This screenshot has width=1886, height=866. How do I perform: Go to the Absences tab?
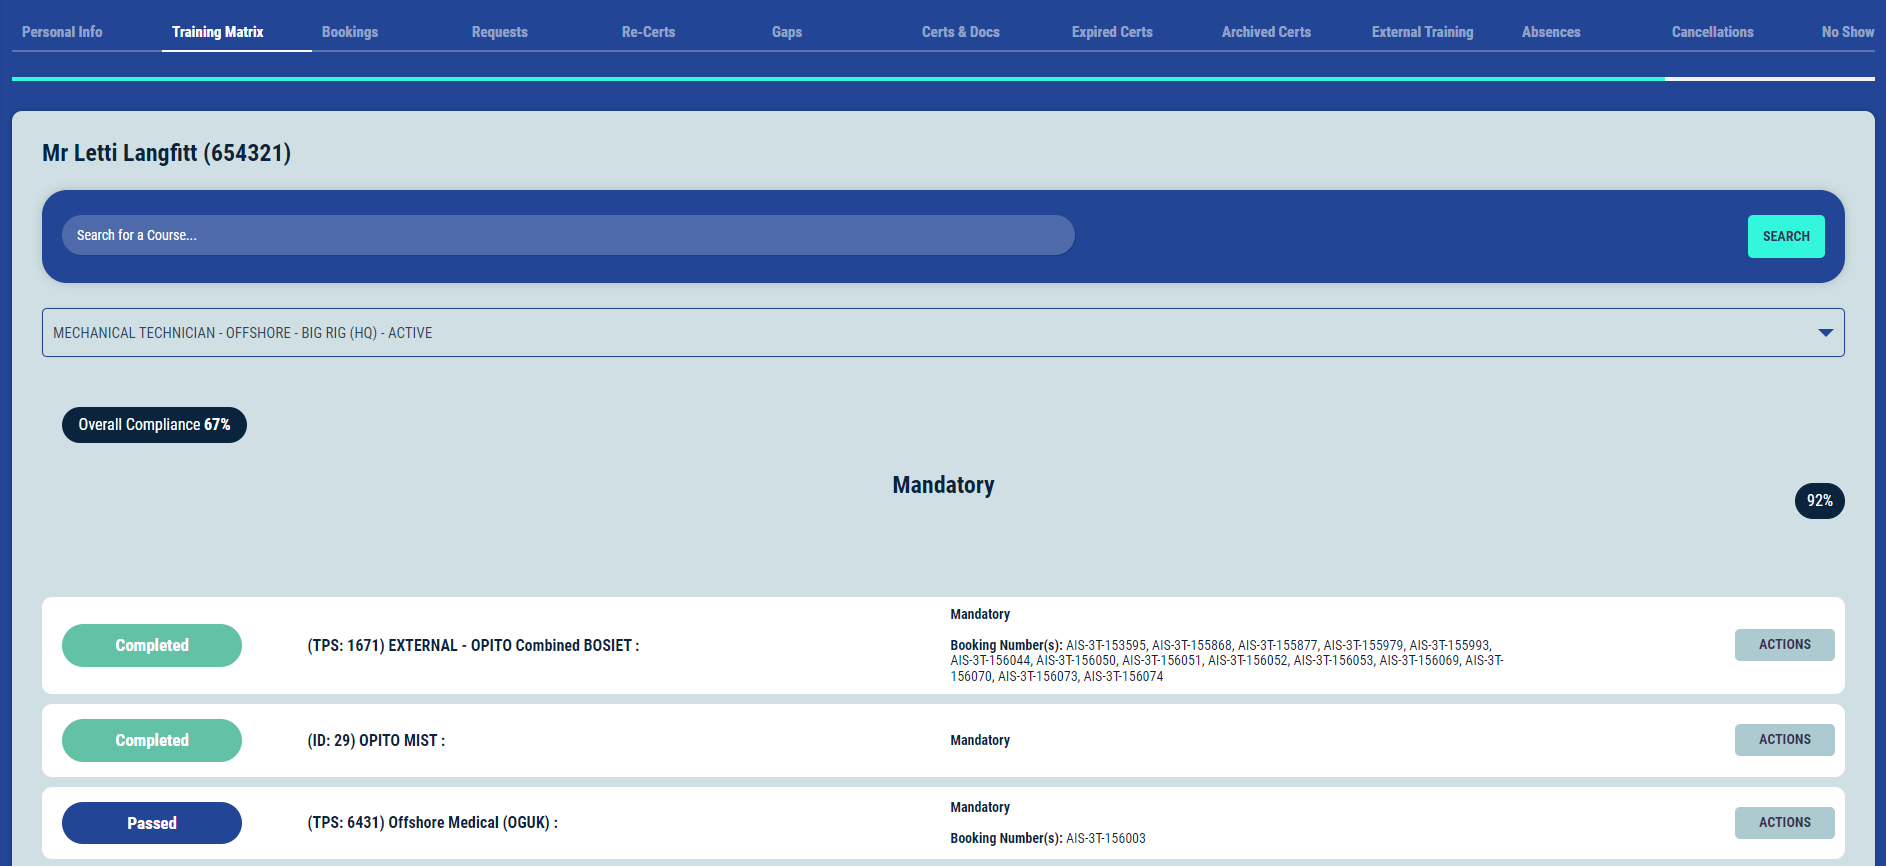tap(1551, 32)
